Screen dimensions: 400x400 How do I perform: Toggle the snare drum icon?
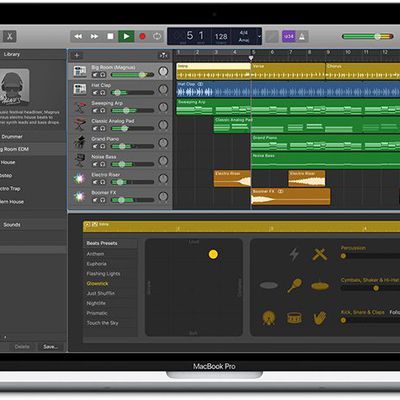click(294, 318)
